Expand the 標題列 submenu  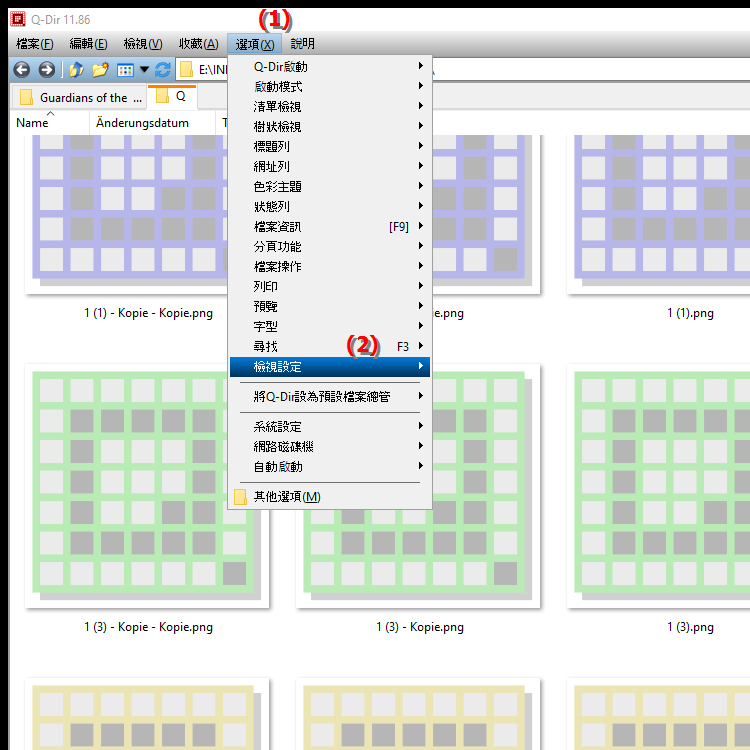tap(330, 146)
